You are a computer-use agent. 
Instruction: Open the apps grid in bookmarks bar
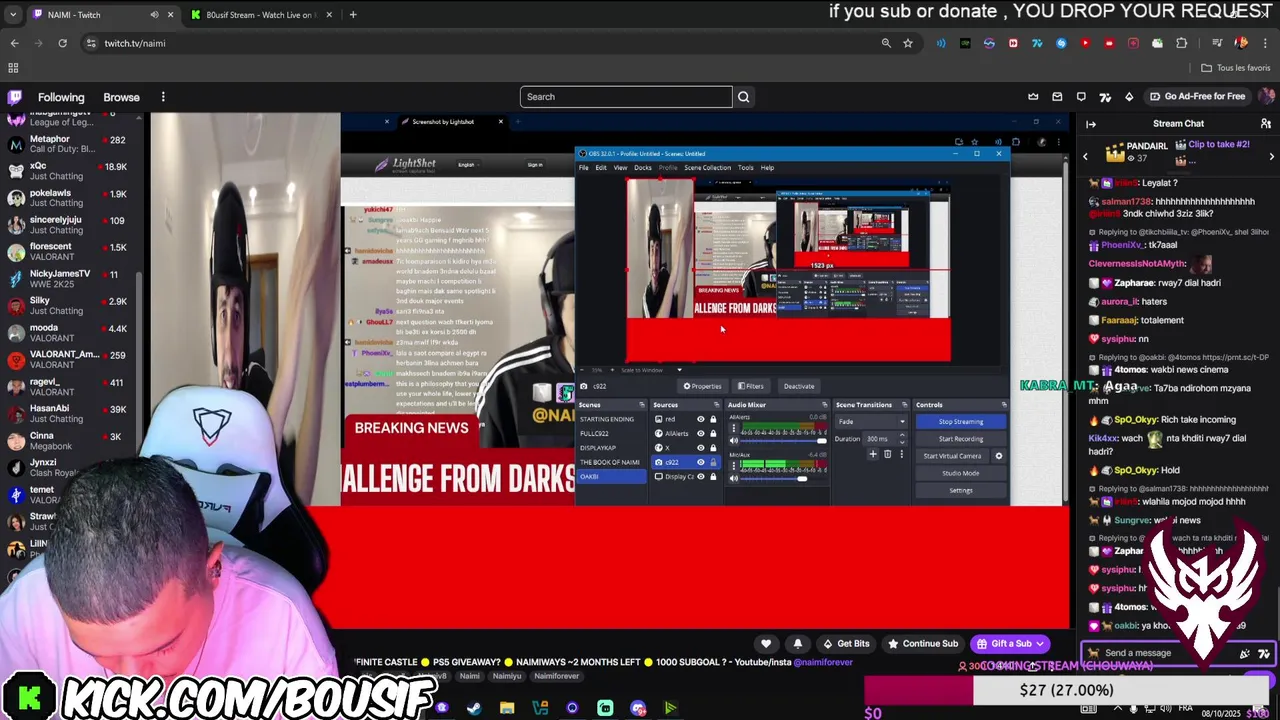(13, 68)
